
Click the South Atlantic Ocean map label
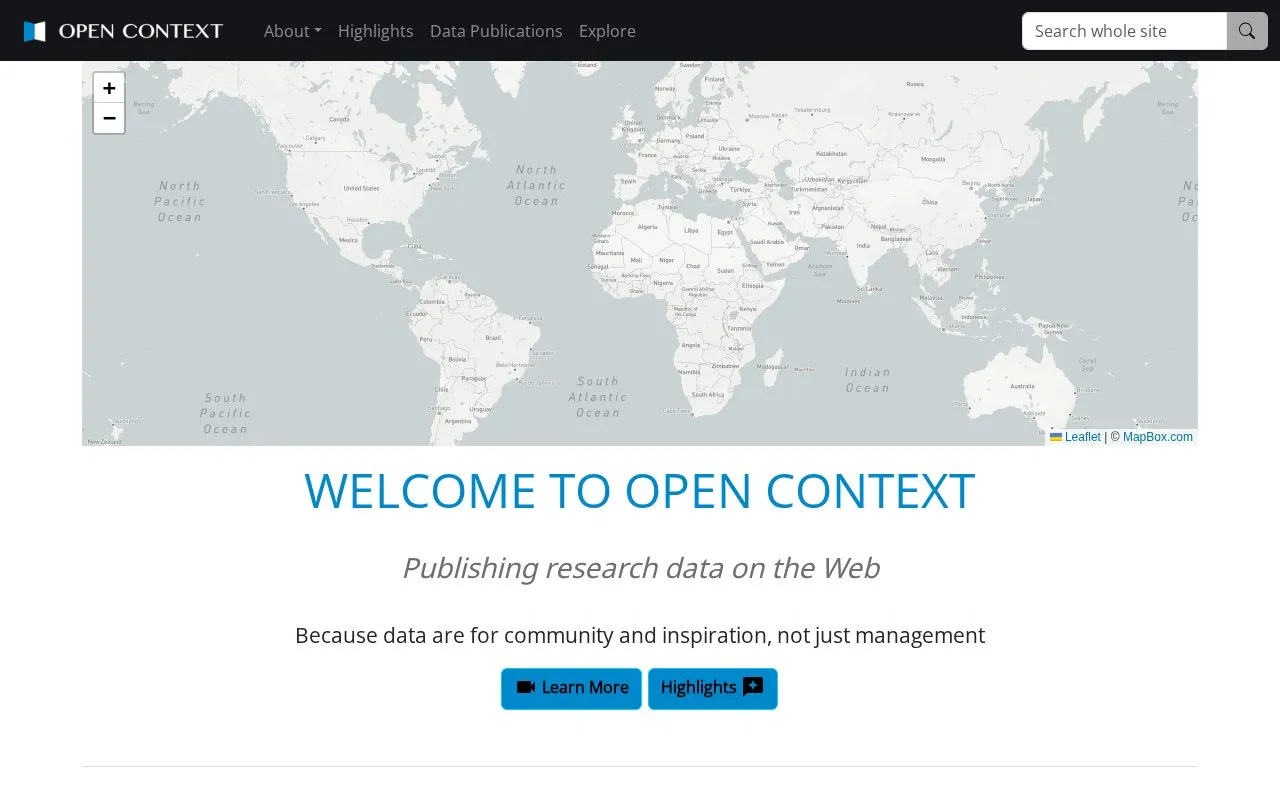click(598, 397)
